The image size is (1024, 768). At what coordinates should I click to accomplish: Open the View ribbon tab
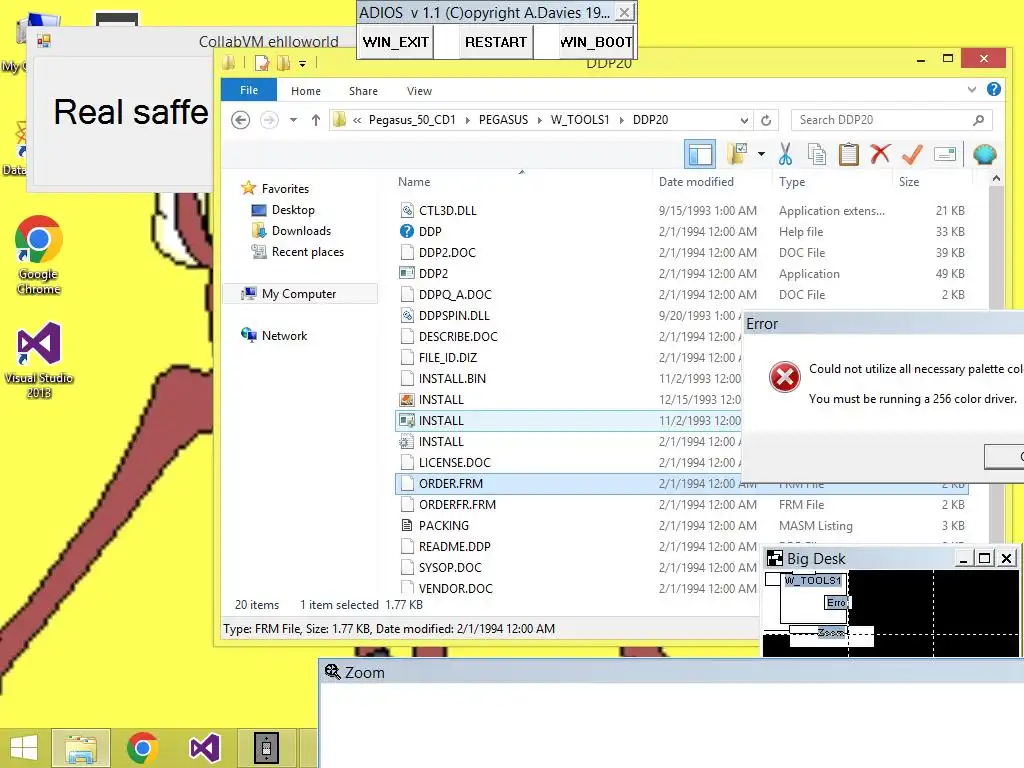419,91
